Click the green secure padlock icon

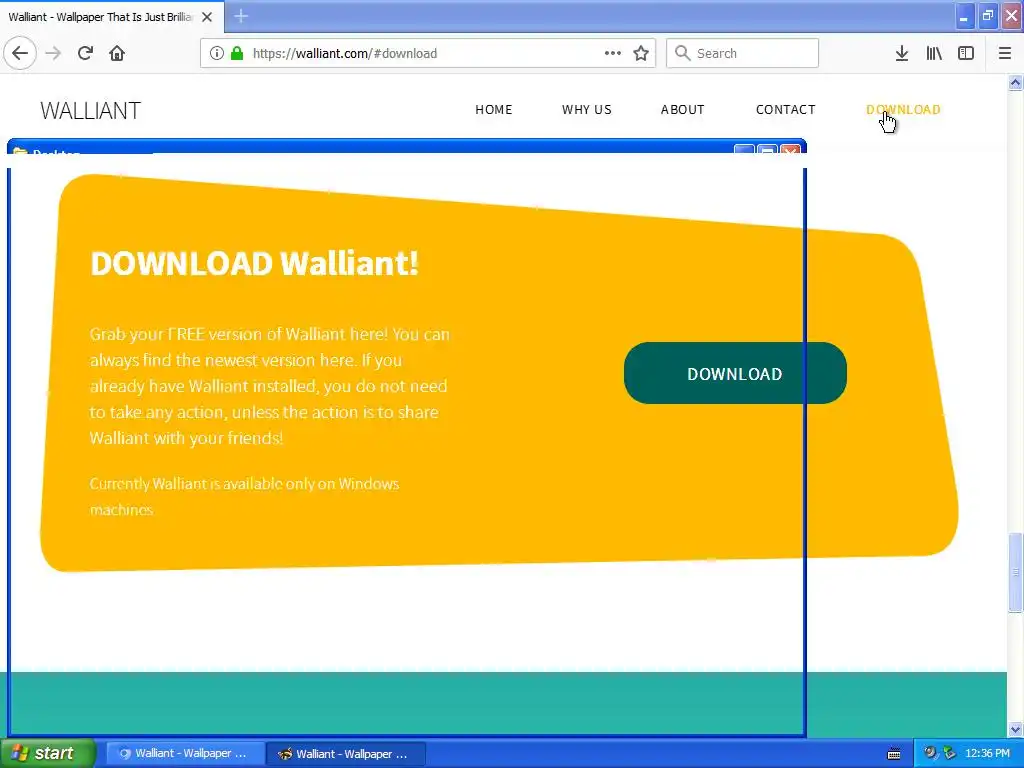(237, 54)
